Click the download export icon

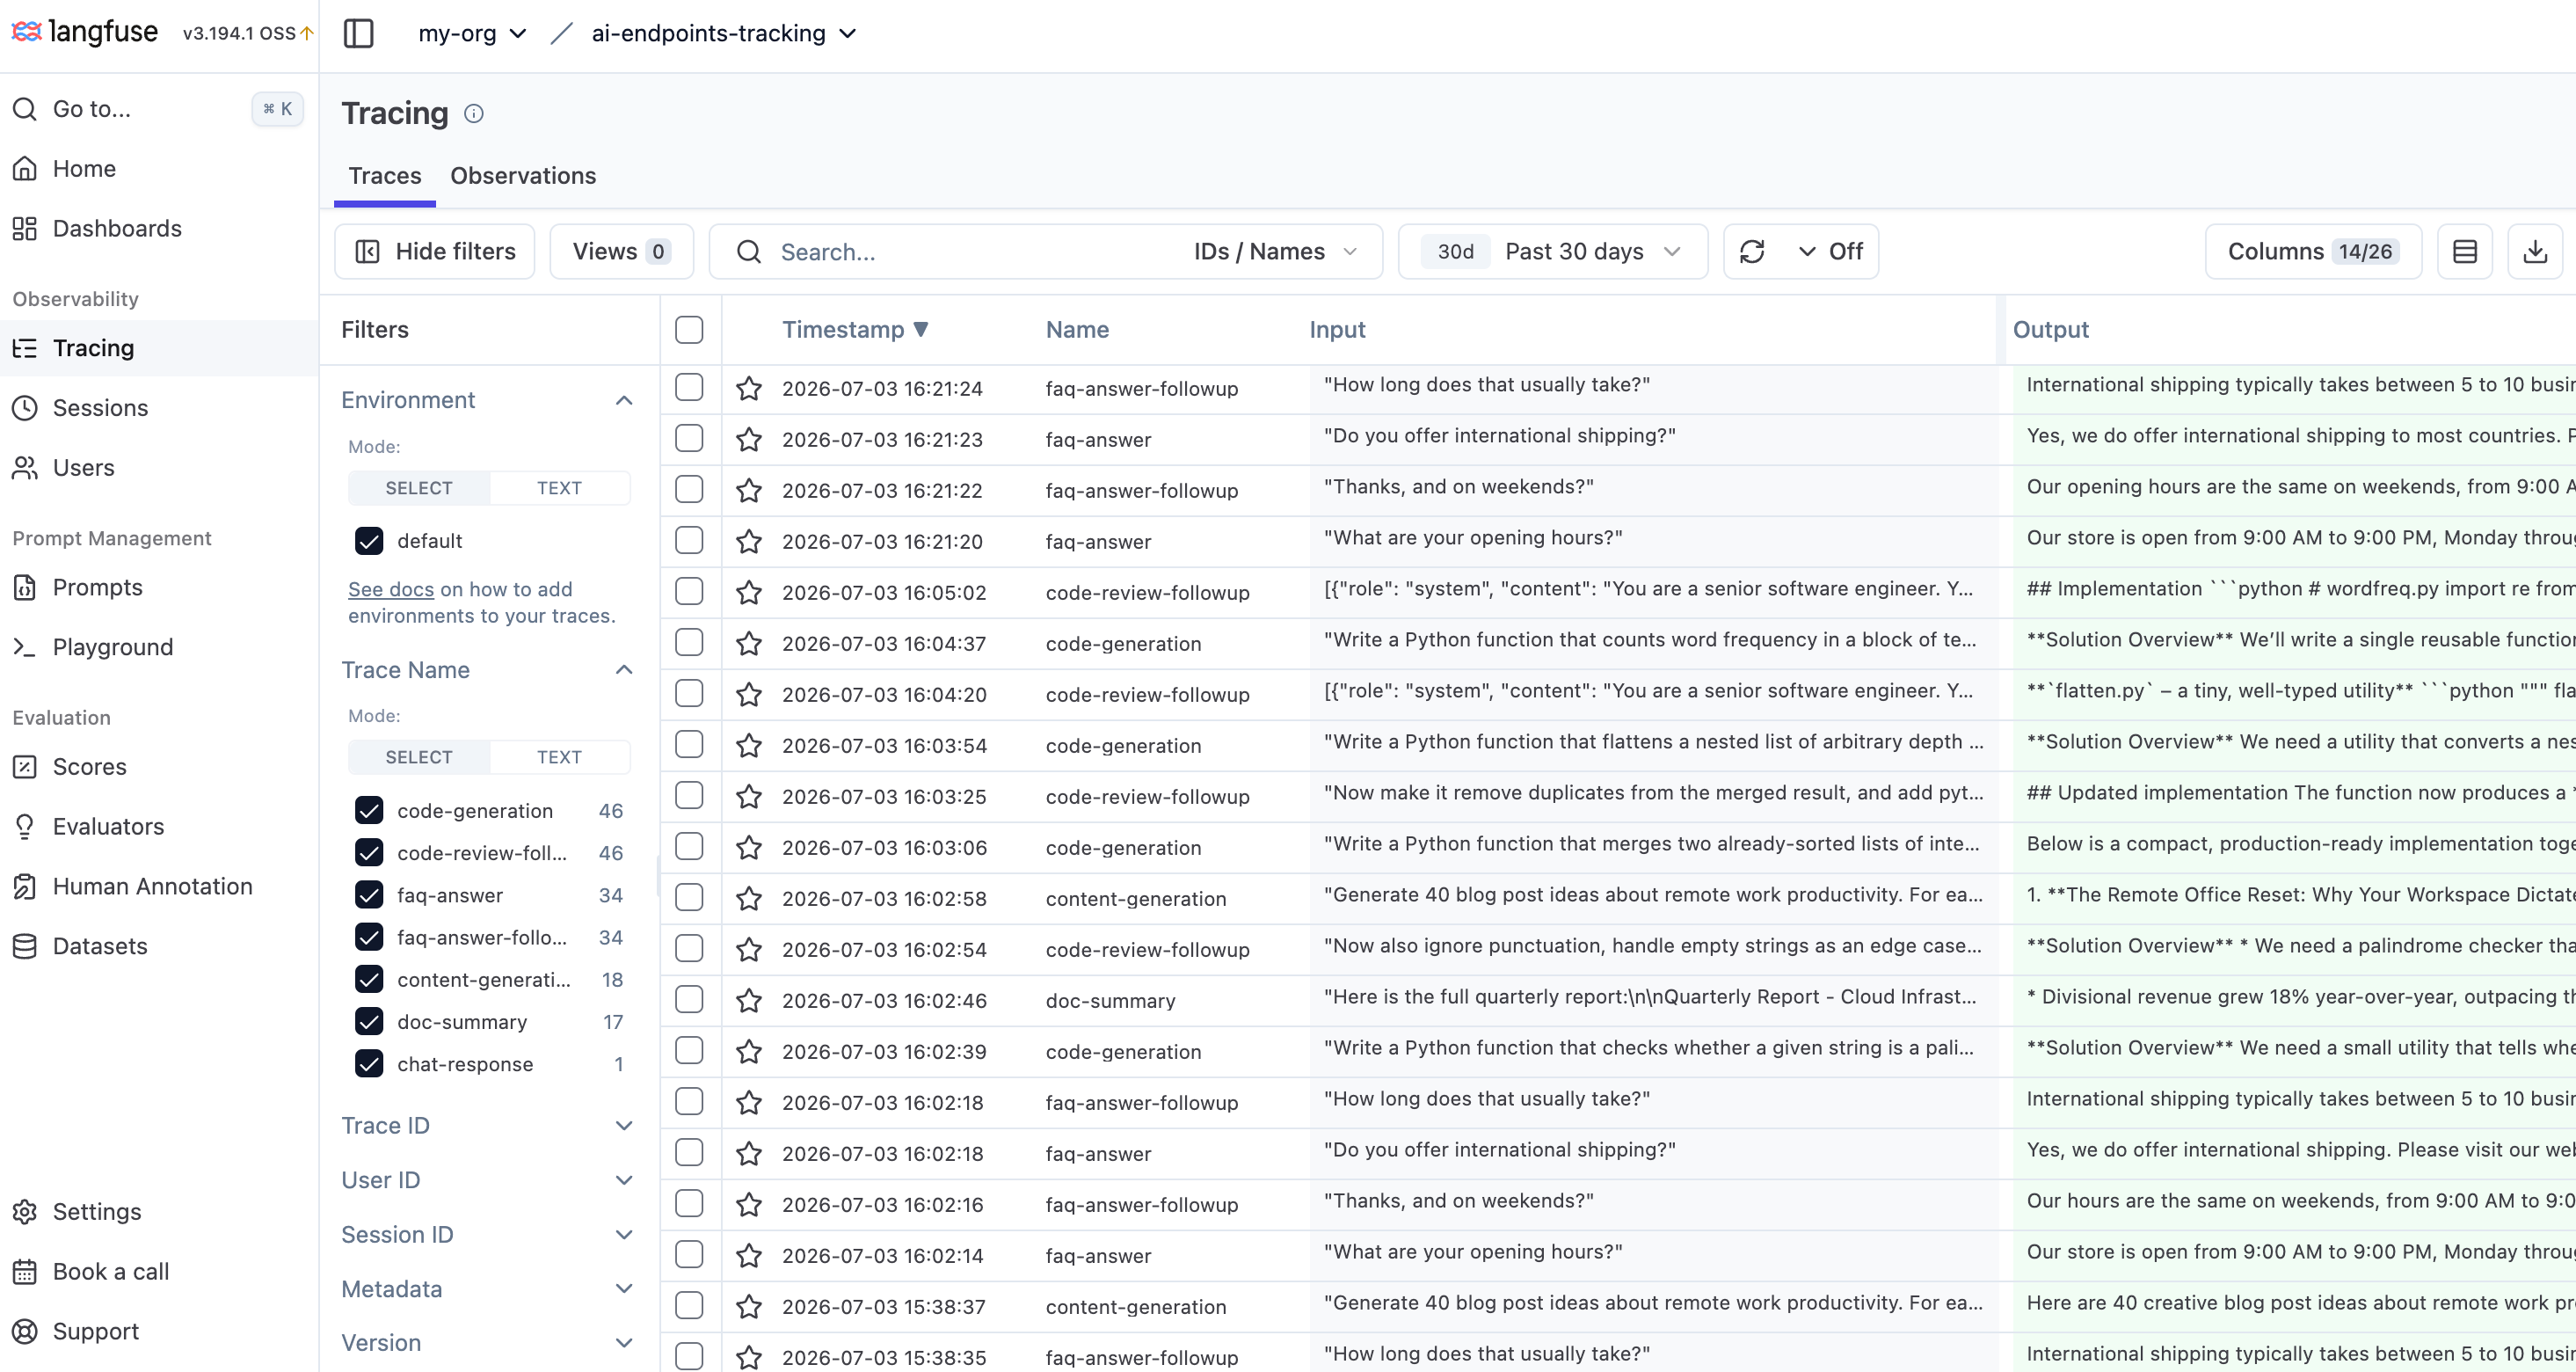point(2535,252)
